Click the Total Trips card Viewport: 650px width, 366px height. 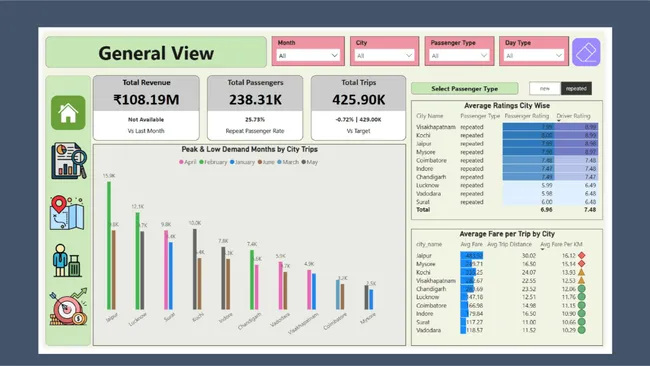(x=359, y=108)
